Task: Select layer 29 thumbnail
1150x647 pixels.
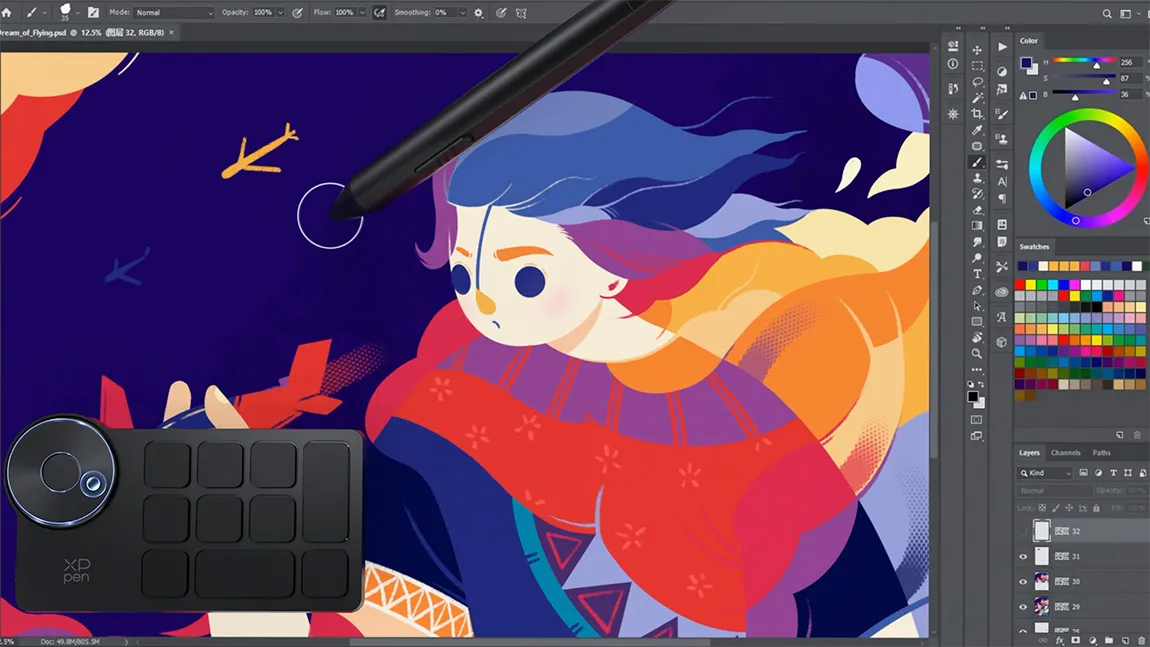Action: pyautogui.click(x=1041, y=607)
